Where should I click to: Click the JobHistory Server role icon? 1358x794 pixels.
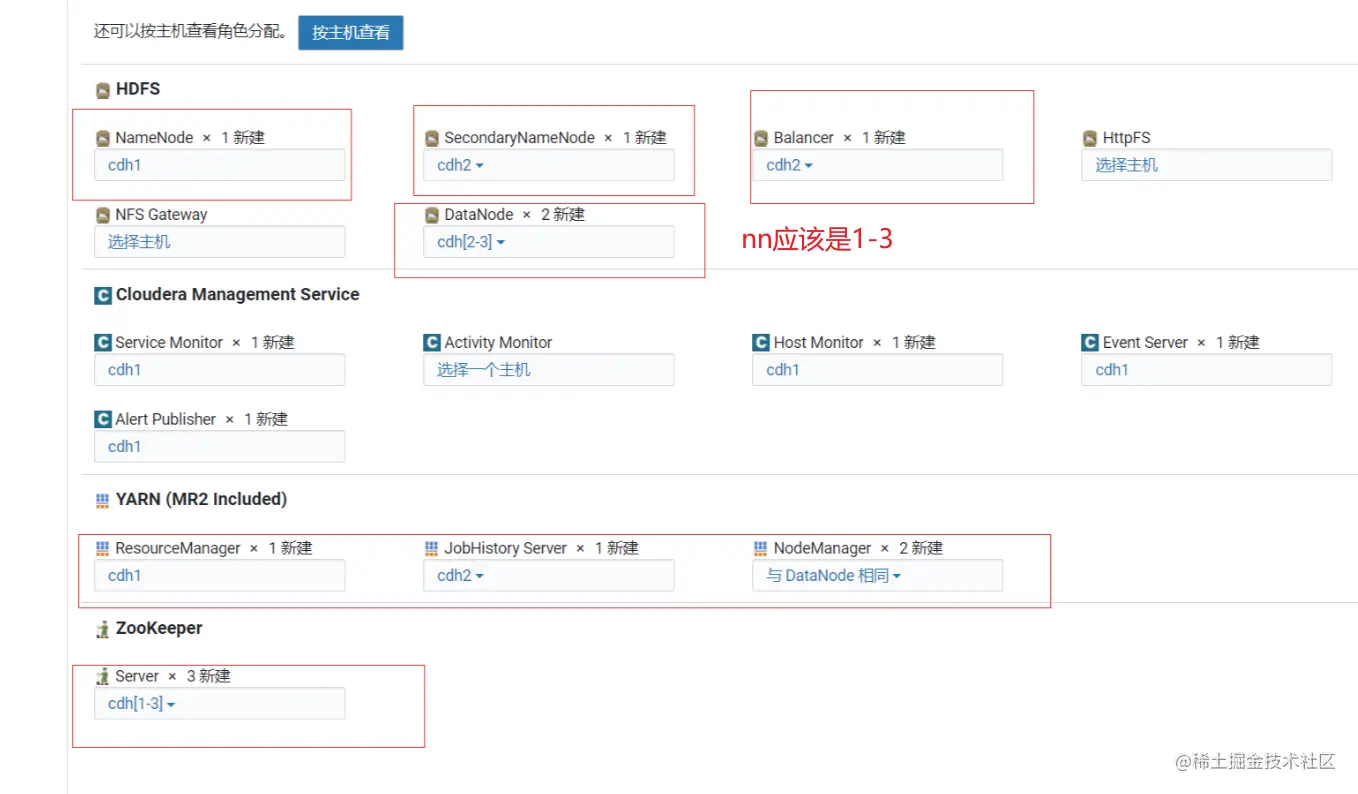431,549
